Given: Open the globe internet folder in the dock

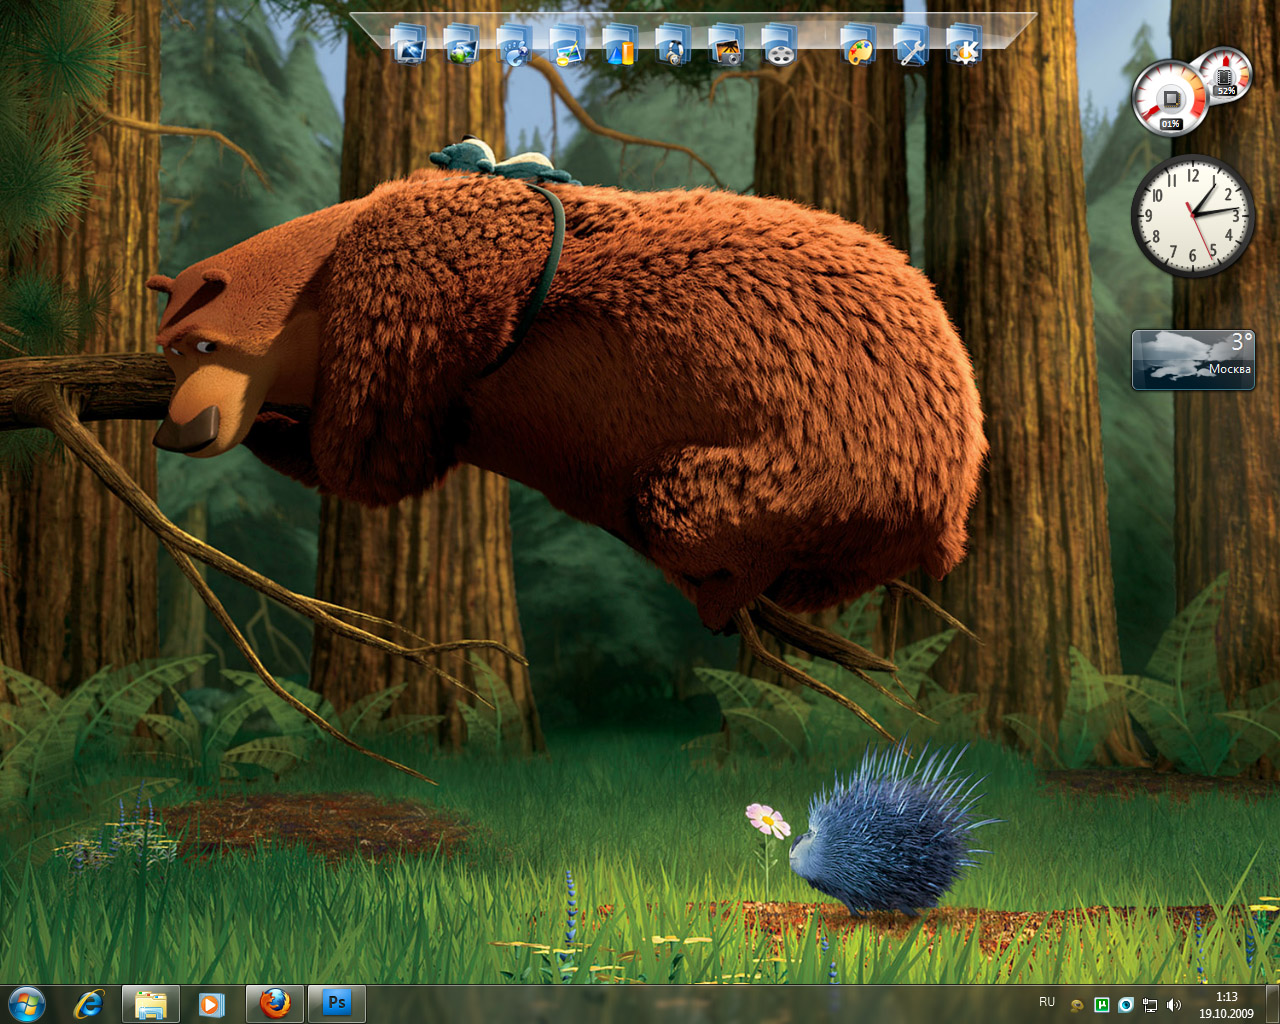Looking at the screenshot, I should (x=462, y=45).
